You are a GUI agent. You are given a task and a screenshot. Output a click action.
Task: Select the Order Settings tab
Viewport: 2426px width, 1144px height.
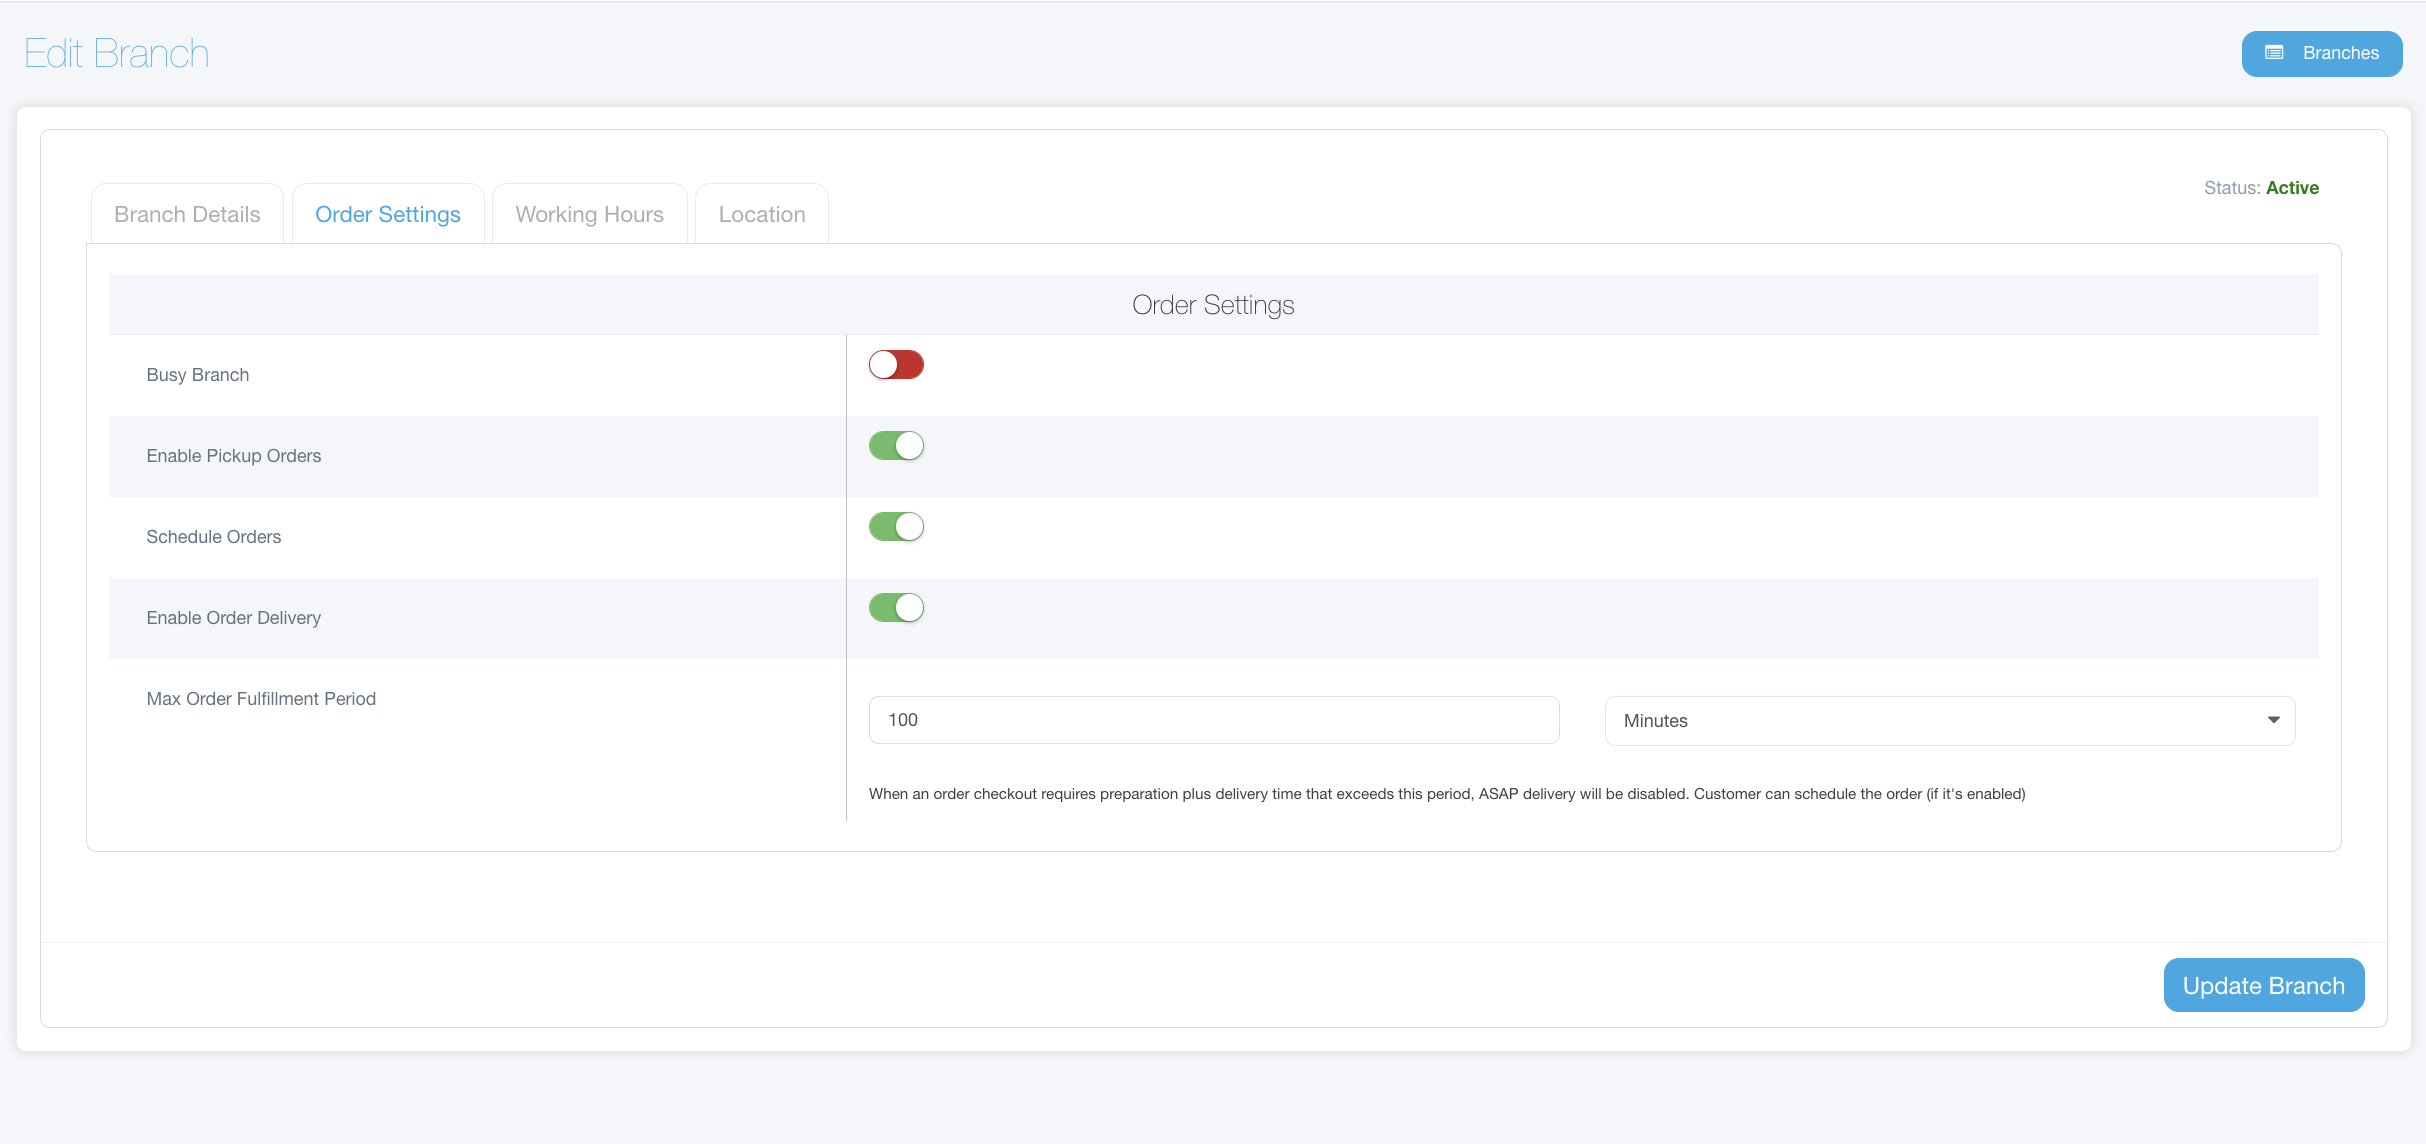click(388, 214)
